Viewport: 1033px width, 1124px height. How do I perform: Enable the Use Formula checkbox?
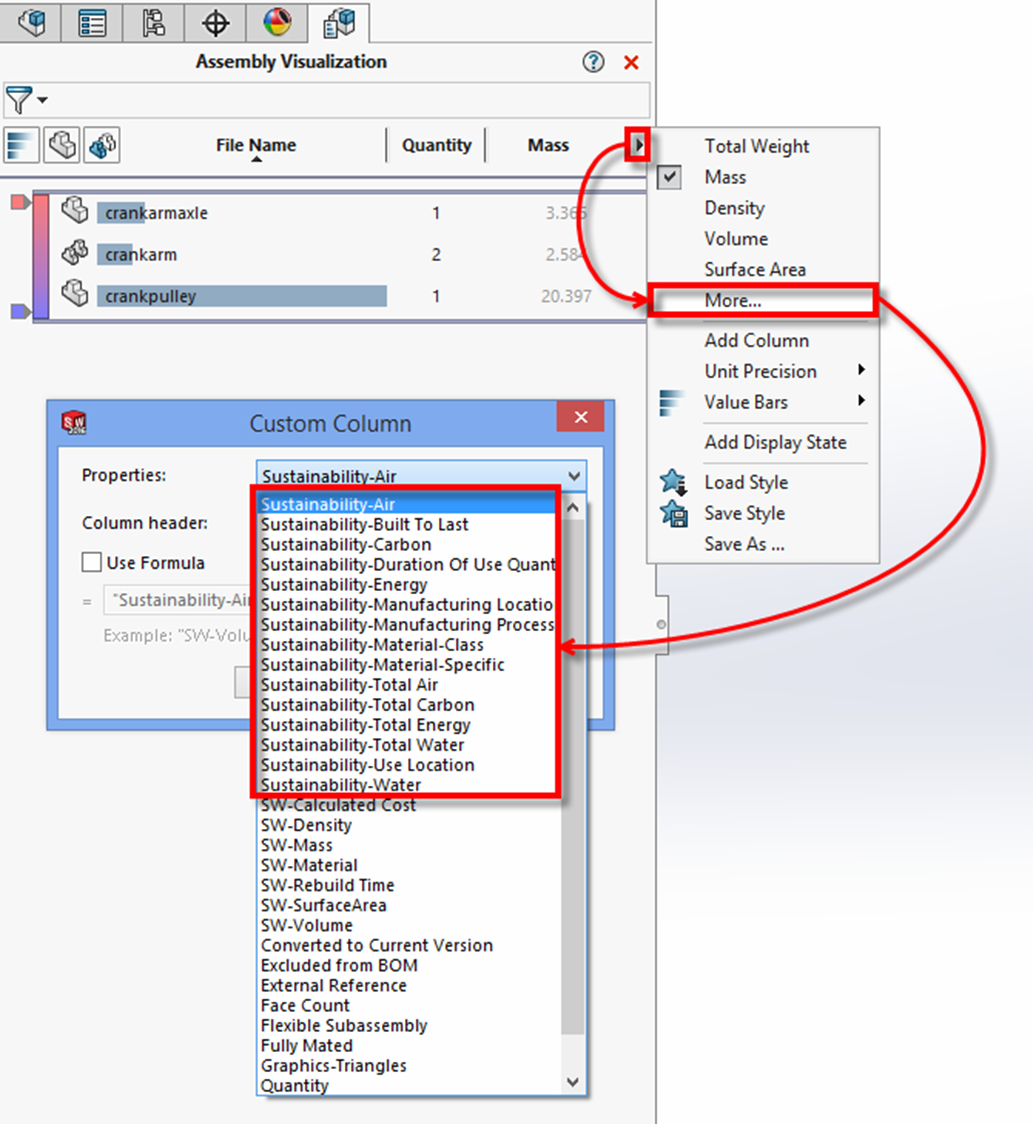[x=91, y=562]
